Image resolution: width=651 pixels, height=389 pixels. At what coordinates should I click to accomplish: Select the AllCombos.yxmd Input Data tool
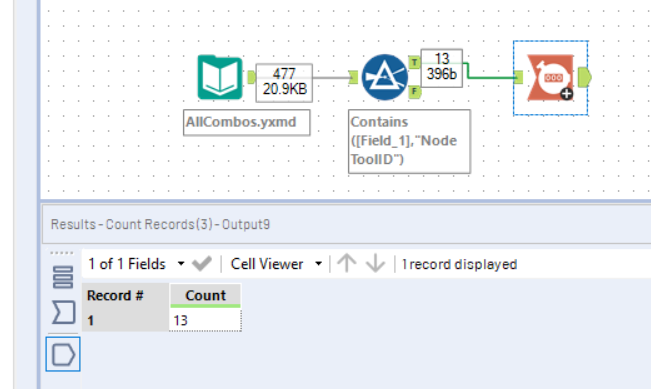(x=220, y=77)
